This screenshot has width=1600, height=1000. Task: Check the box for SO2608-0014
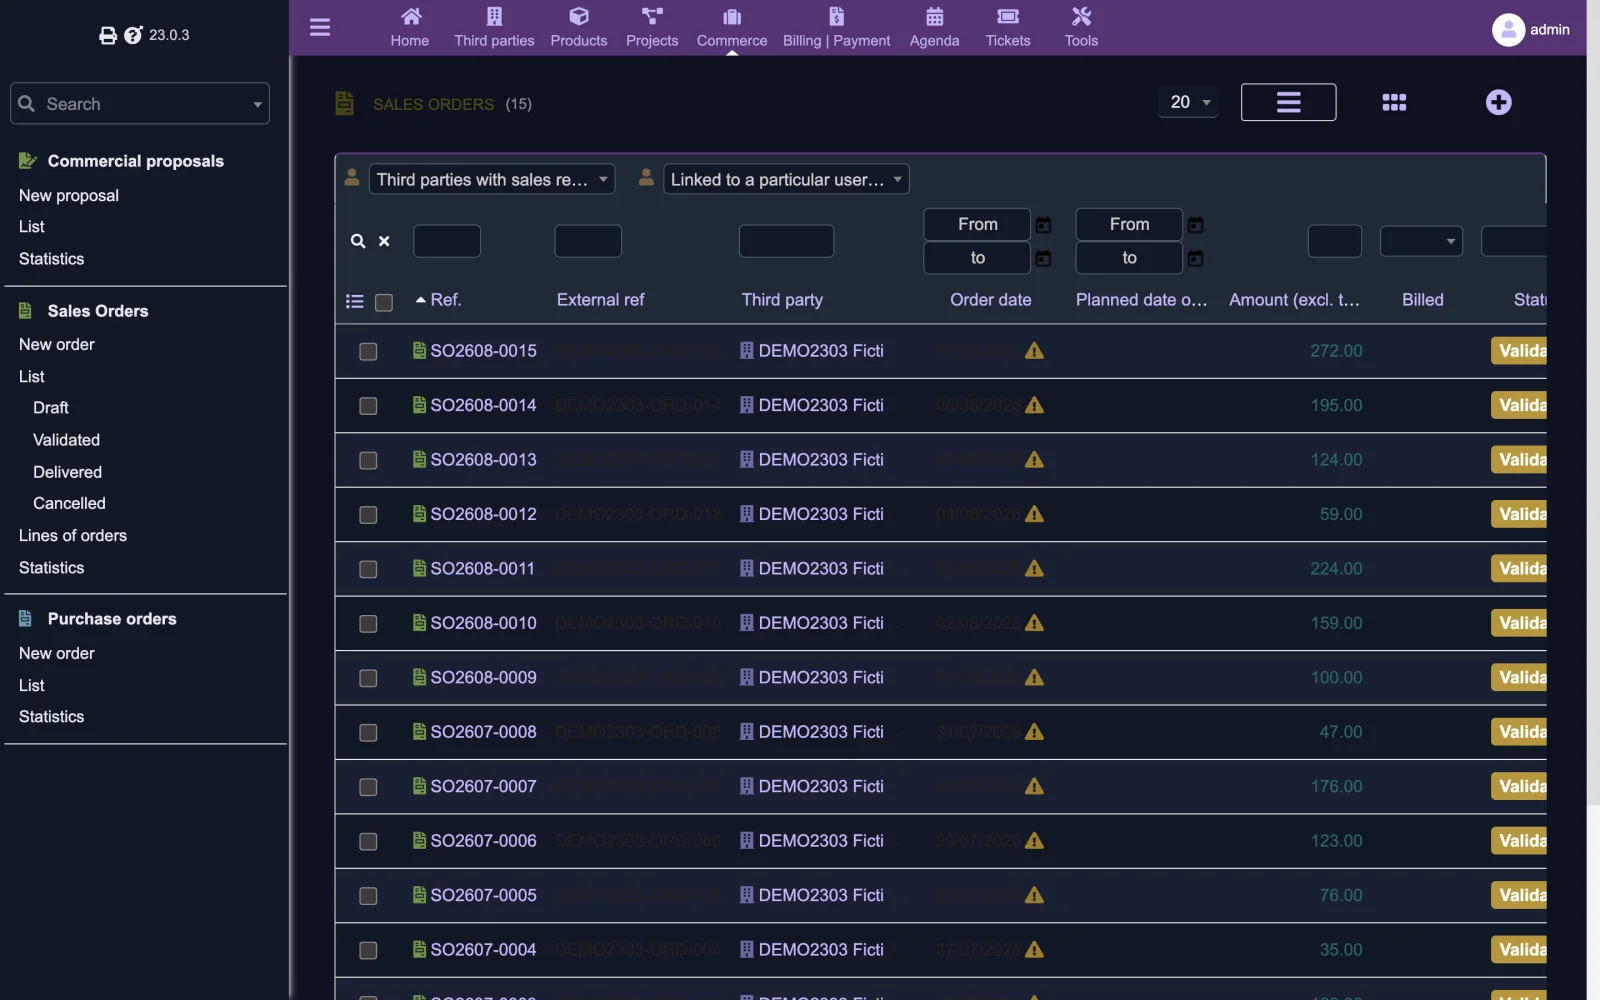click(x=368, y=406)
